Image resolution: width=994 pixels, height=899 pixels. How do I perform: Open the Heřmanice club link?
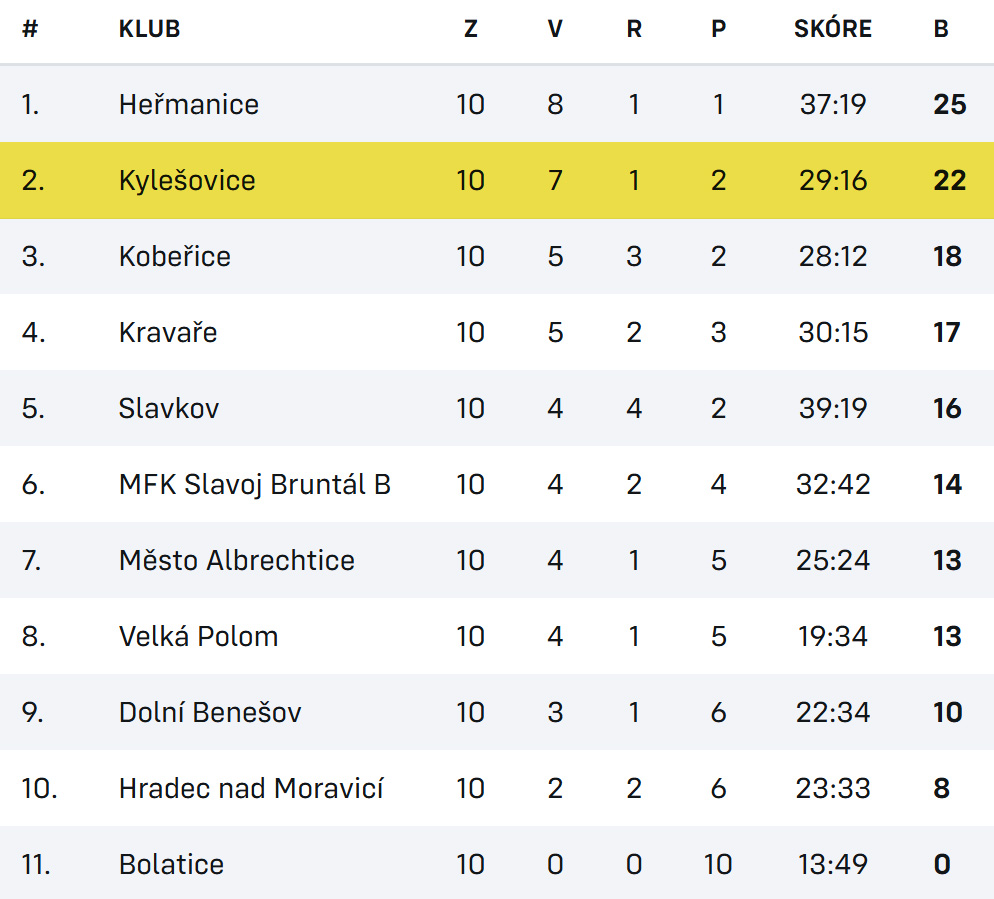188,104
